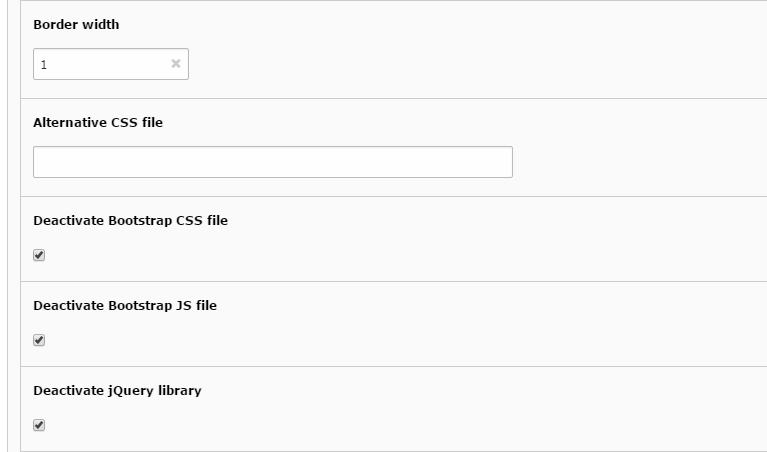Viewport: 767px width, 452px height.
Task: Uncheck Deactivate Bootstrap CSS file checkbox
Action: pos(39,255)
